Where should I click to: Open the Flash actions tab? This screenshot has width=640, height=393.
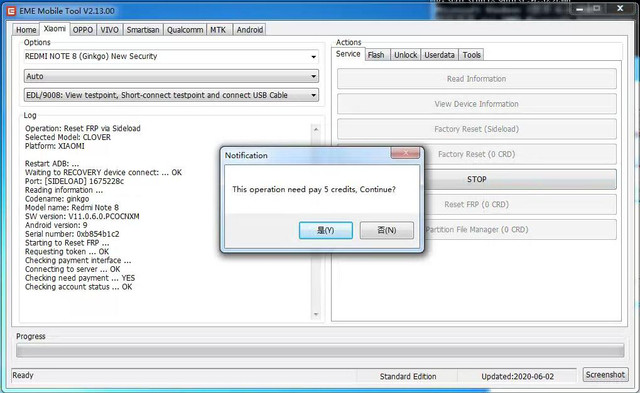pos(376,55)
